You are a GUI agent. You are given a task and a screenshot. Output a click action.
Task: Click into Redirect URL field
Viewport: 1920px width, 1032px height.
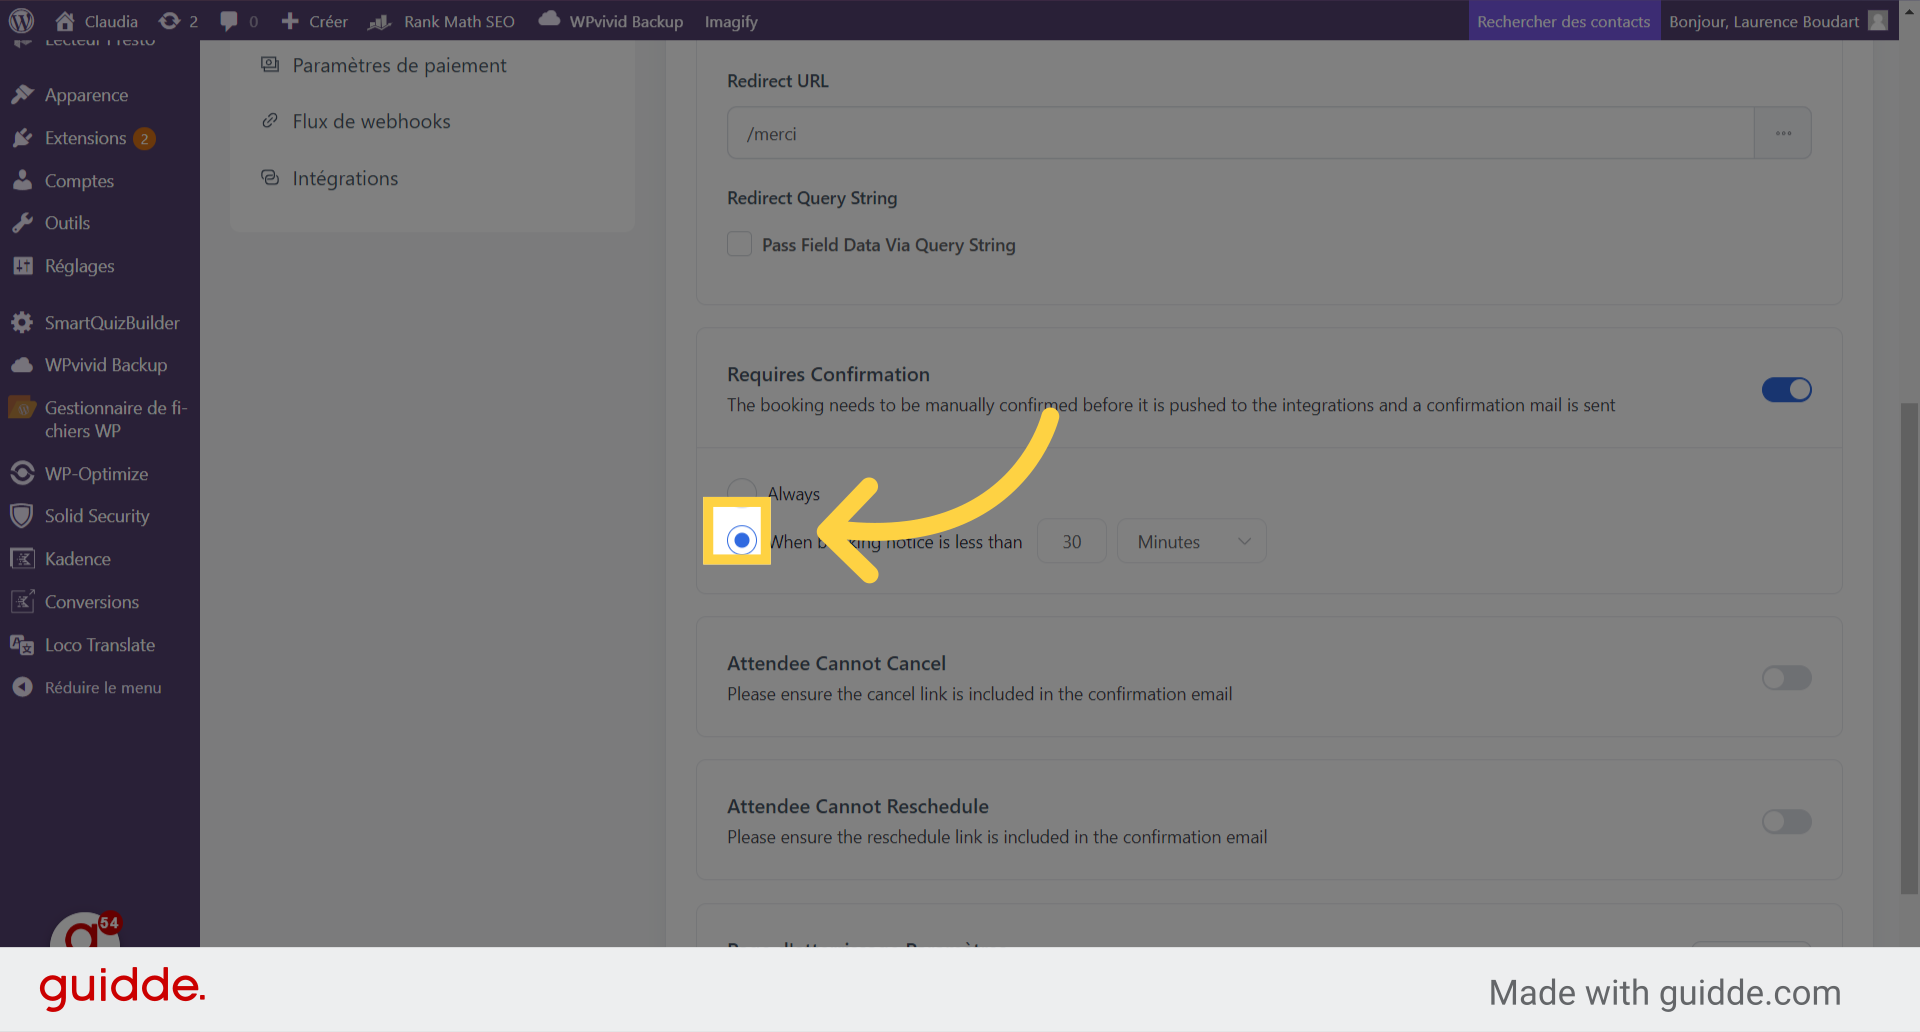coord(1240,133)
